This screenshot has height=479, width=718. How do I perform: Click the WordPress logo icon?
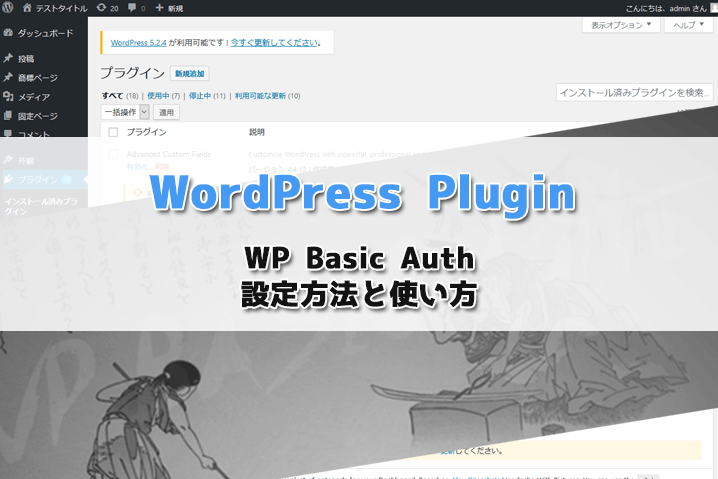coord(8,7)
